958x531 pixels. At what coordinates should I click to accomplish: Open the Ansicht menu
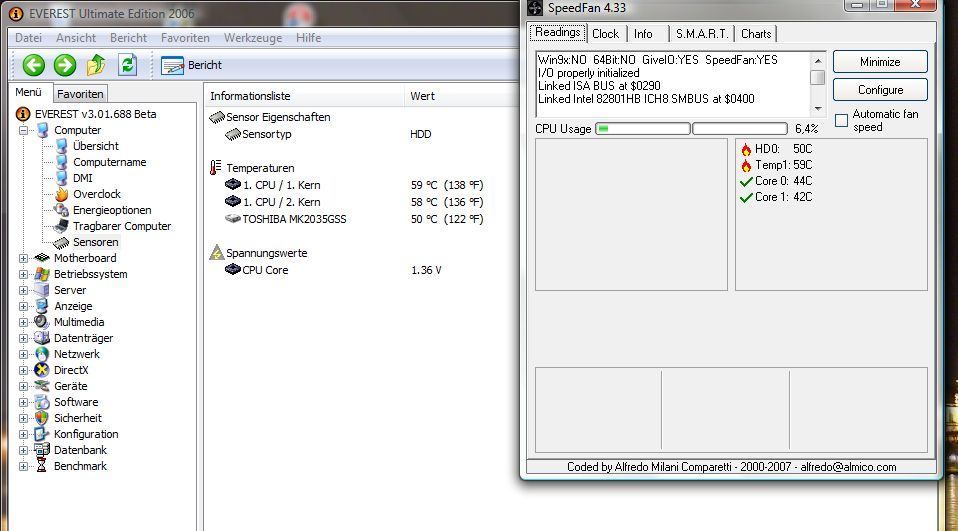pyautogui.click(x=76, y=38)
